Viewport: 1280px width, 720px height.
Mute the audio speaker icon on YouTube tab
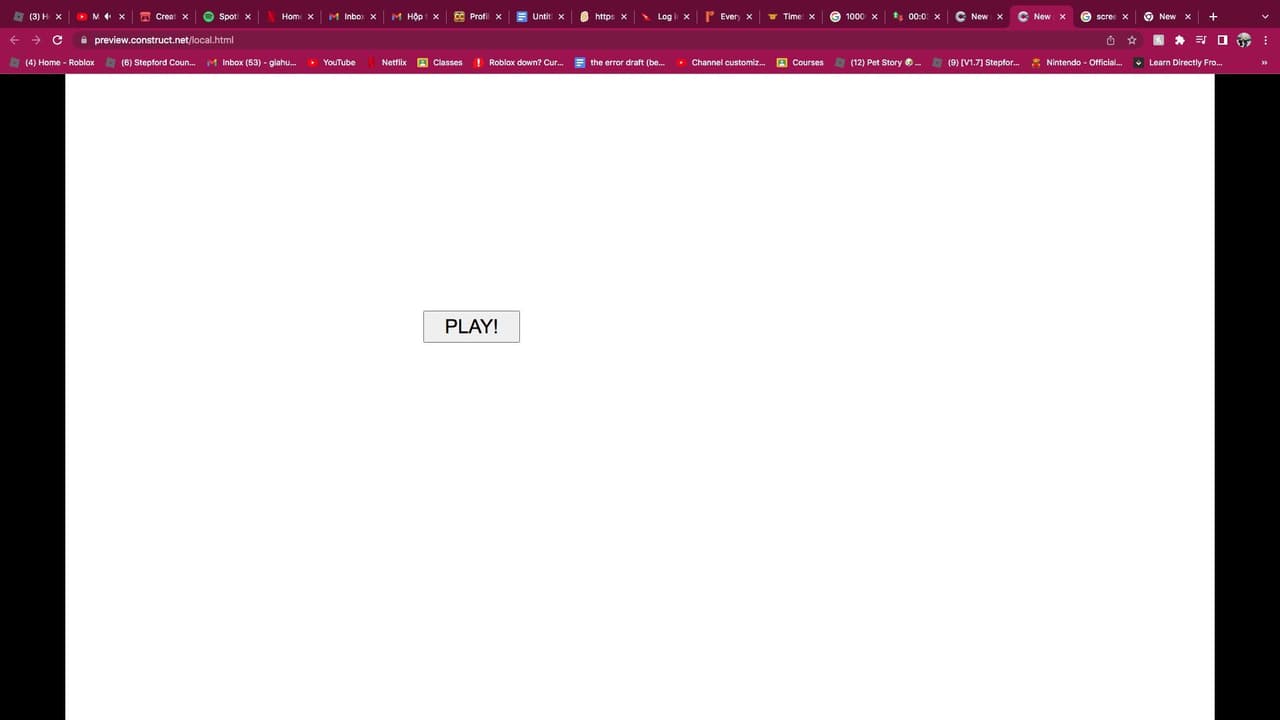click(106, 16)
